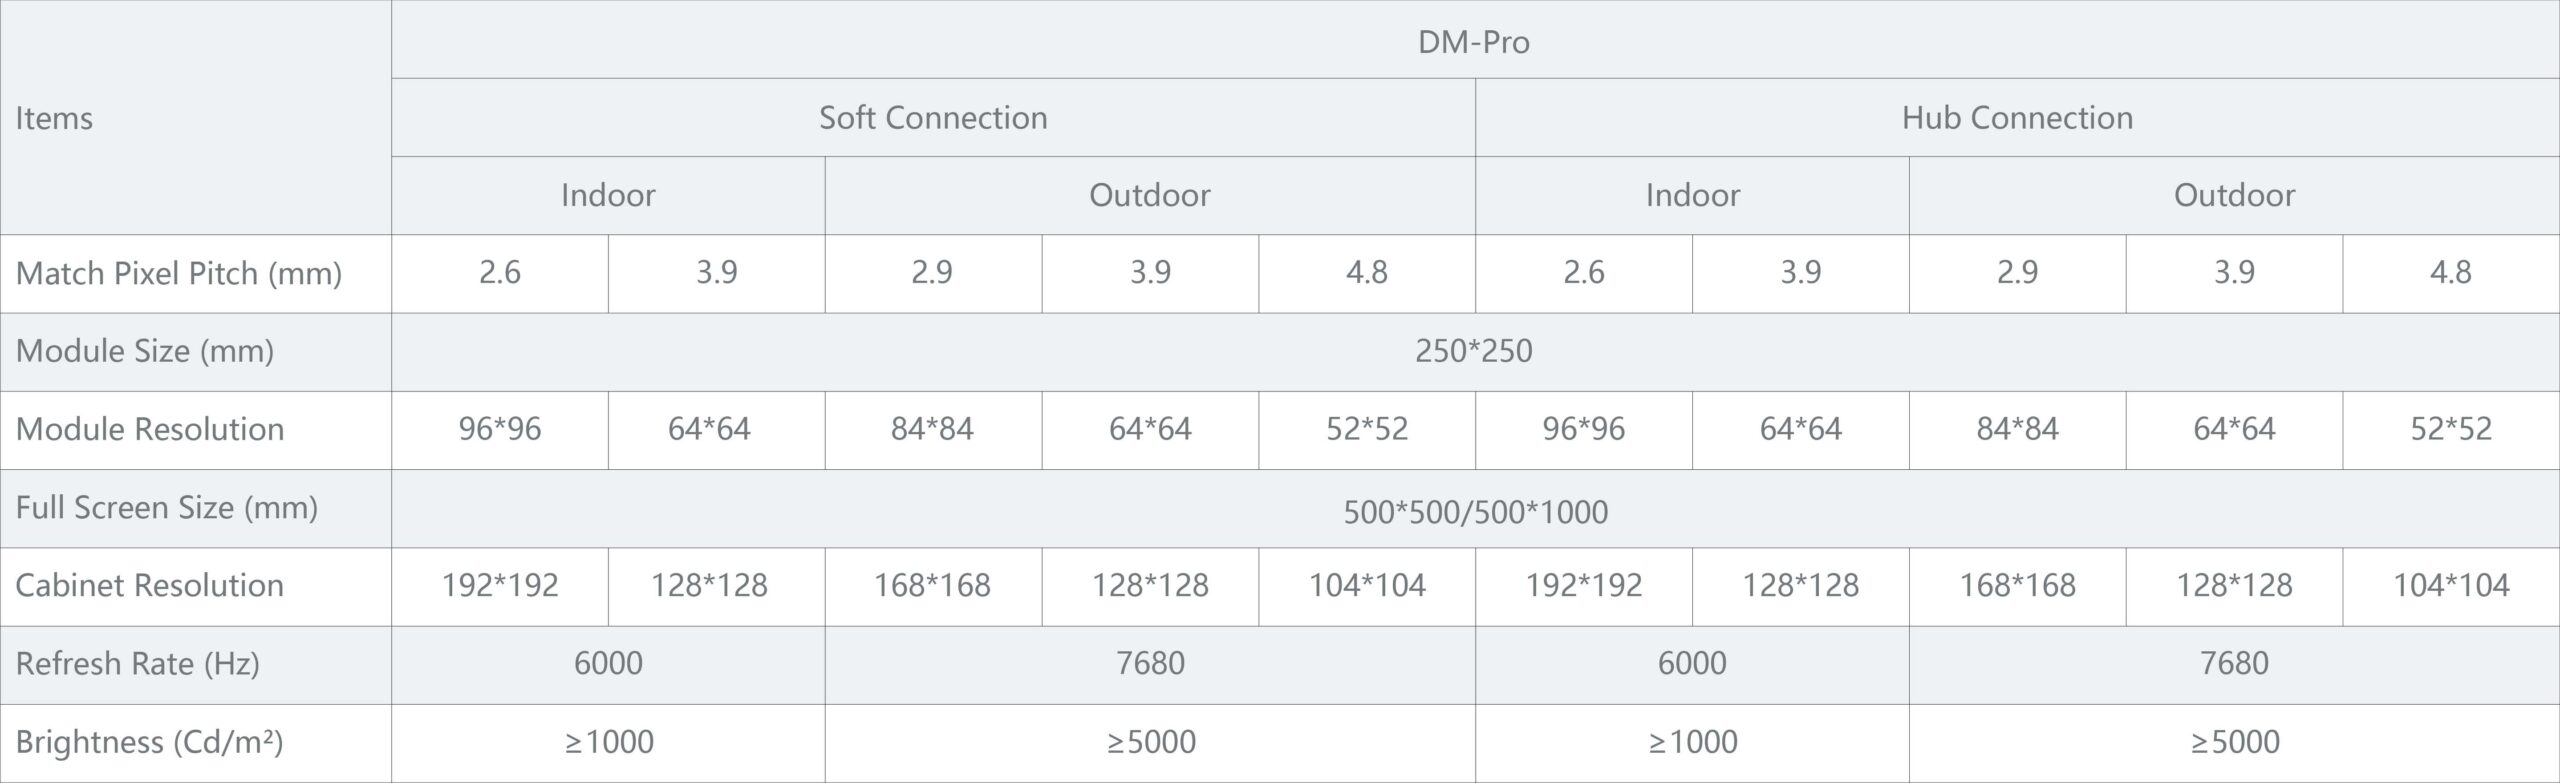
Task: Select the Items header cell
Action: click(x=54, y=118)
